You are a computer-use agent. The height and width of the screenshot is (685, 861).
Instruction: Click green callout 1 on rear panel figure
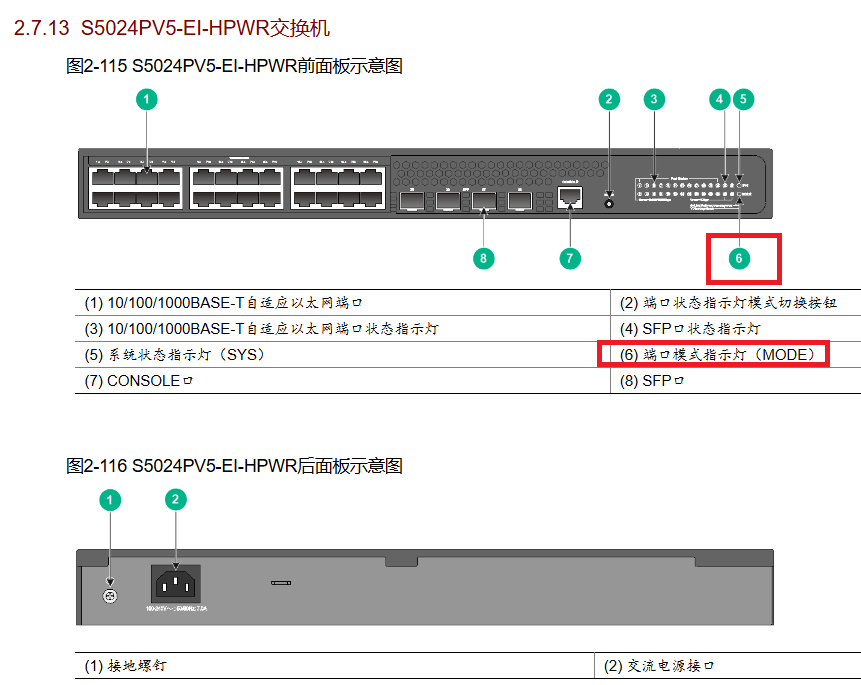click(x=110, y=500)
